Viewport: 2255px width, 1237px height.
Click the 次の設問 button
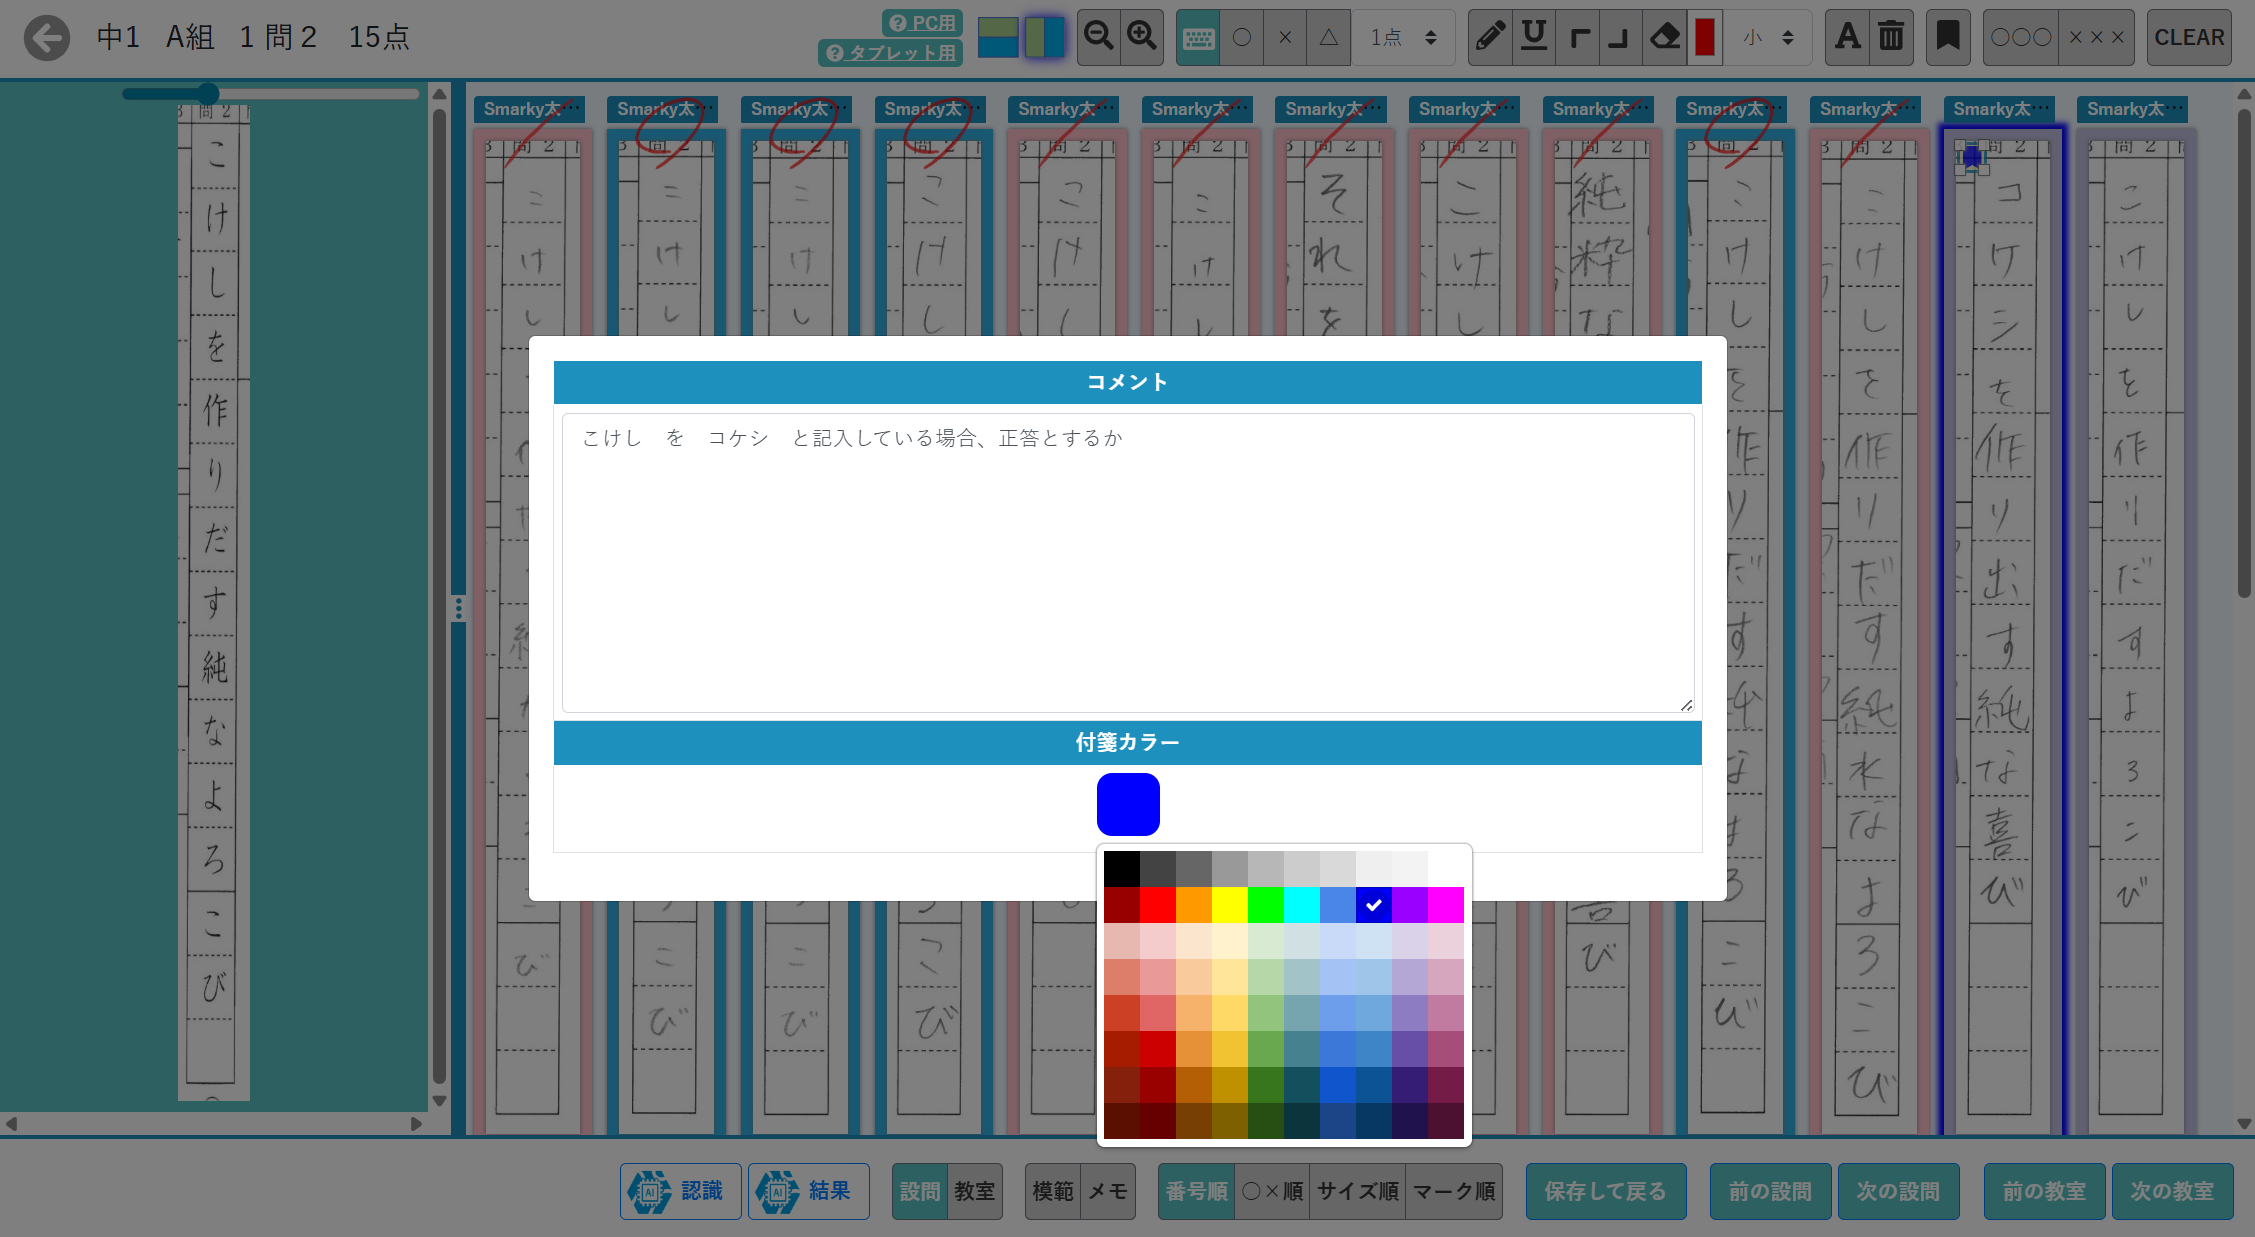point(1897,1191)
